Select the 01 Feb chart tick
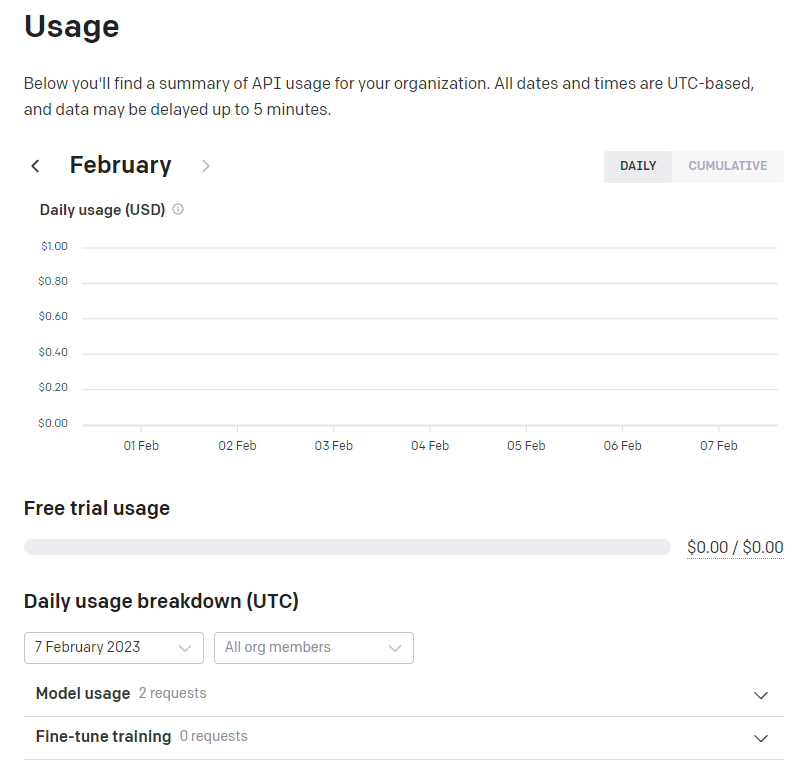The image size is (802, 775). point(141,445)
